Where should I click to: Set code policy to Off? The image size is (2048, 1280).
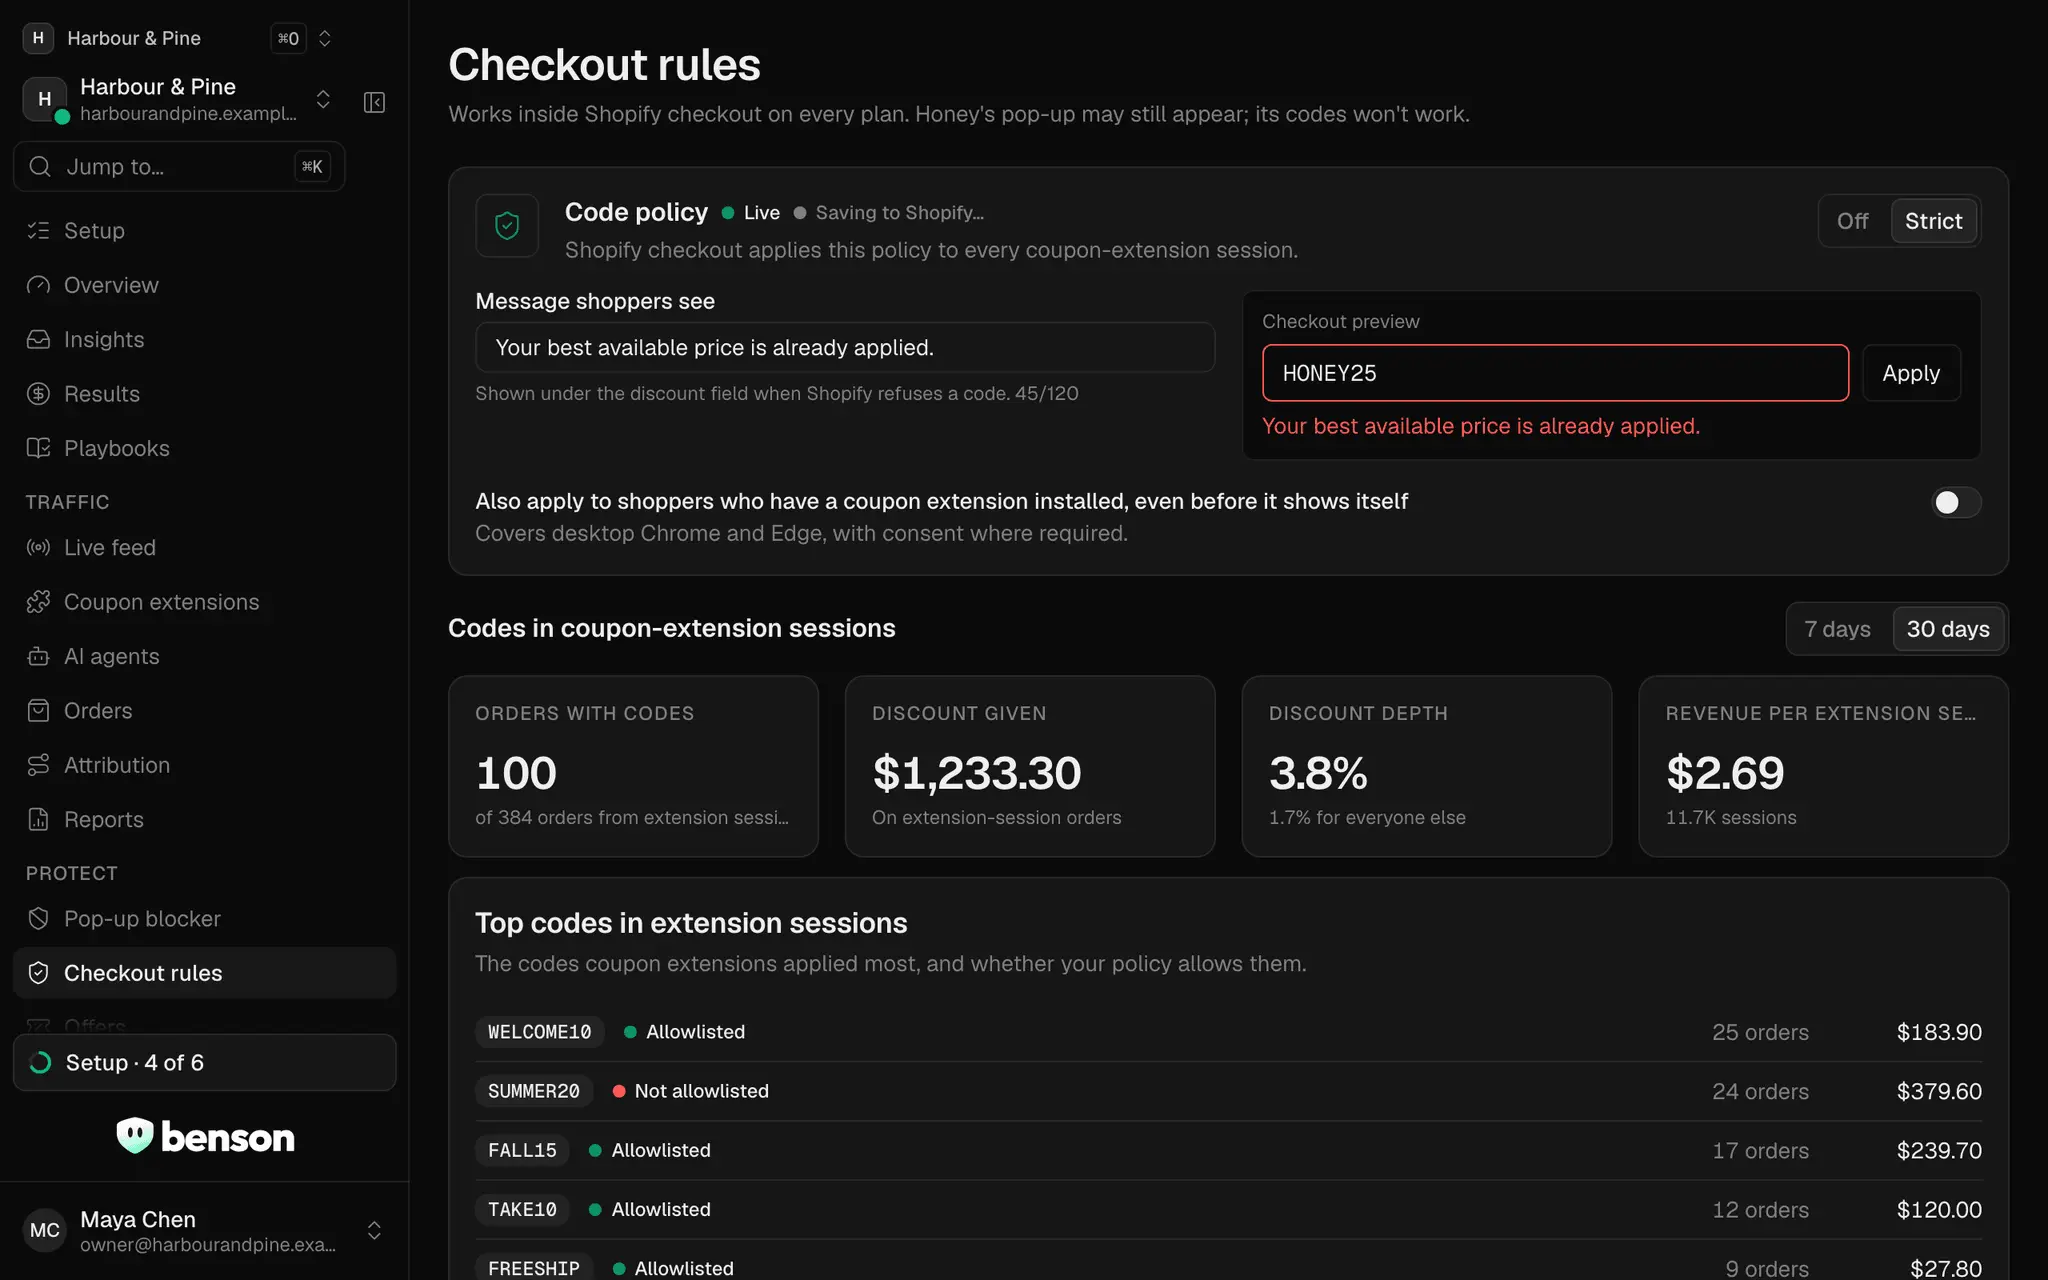pyautogui.click(x=1853, y=221)
